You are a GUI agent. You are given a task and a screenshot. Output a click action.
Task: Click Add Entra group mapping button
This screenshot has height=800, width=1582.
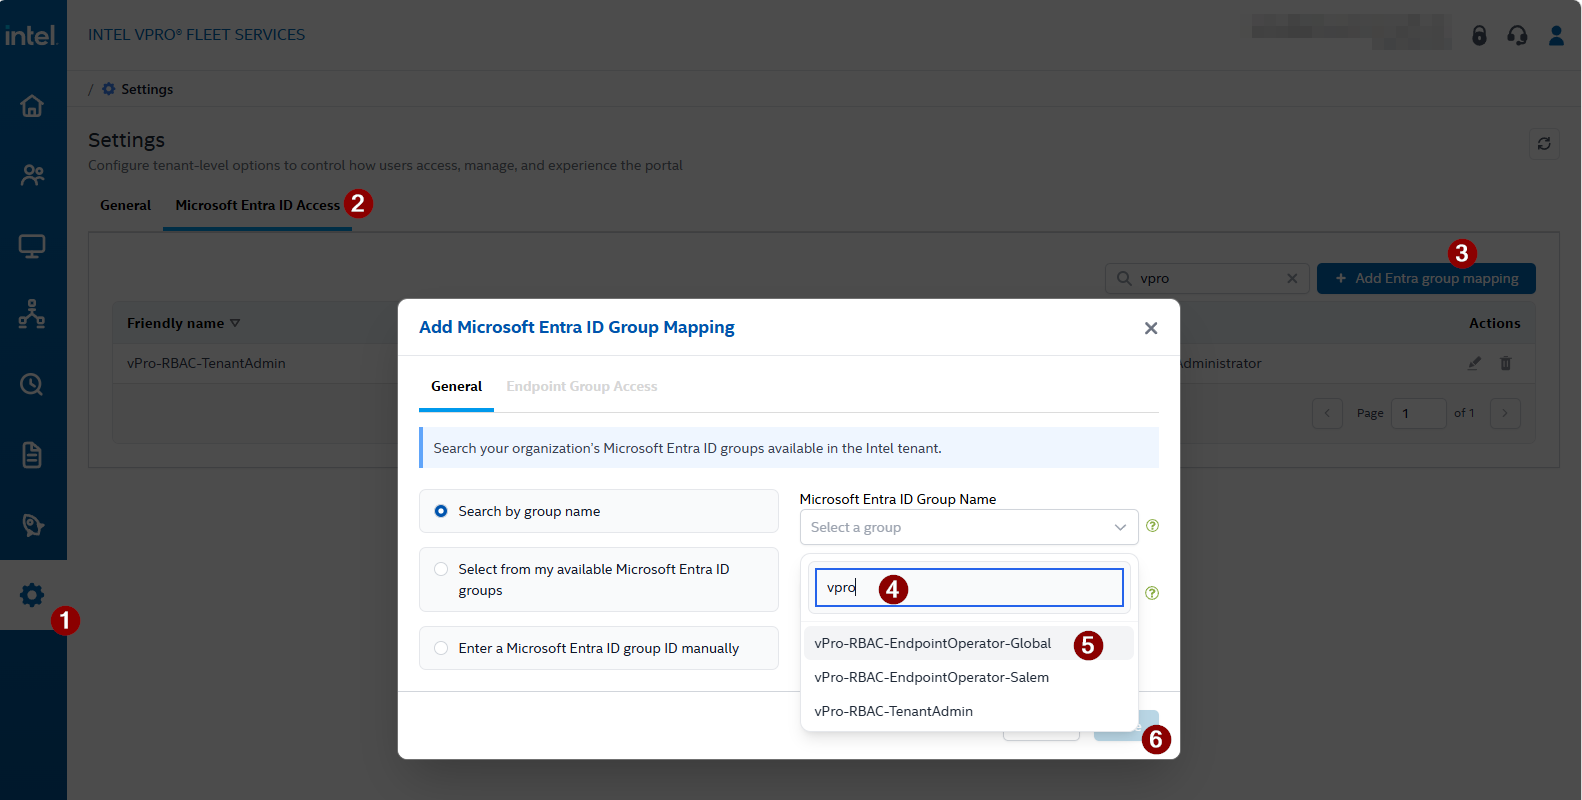(x=1426, y=278)
